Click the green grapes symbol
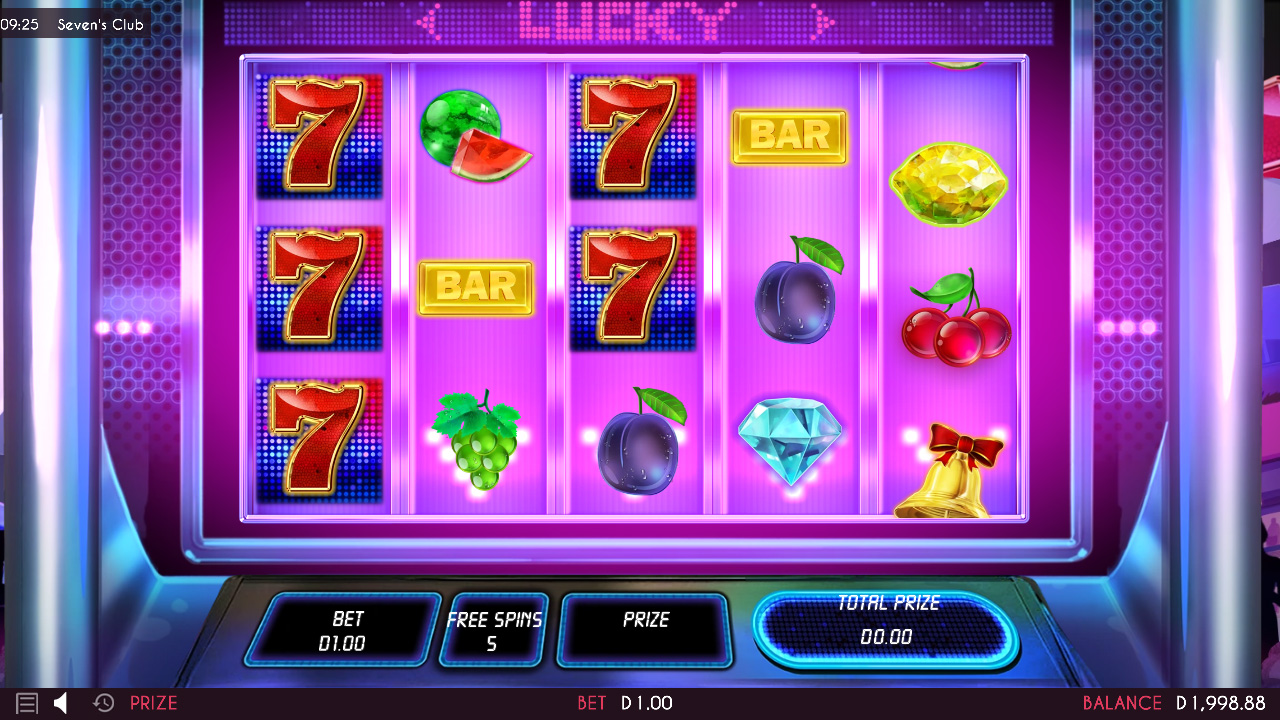The width and height of the screenshot is (1280, 720). point(476,440)
